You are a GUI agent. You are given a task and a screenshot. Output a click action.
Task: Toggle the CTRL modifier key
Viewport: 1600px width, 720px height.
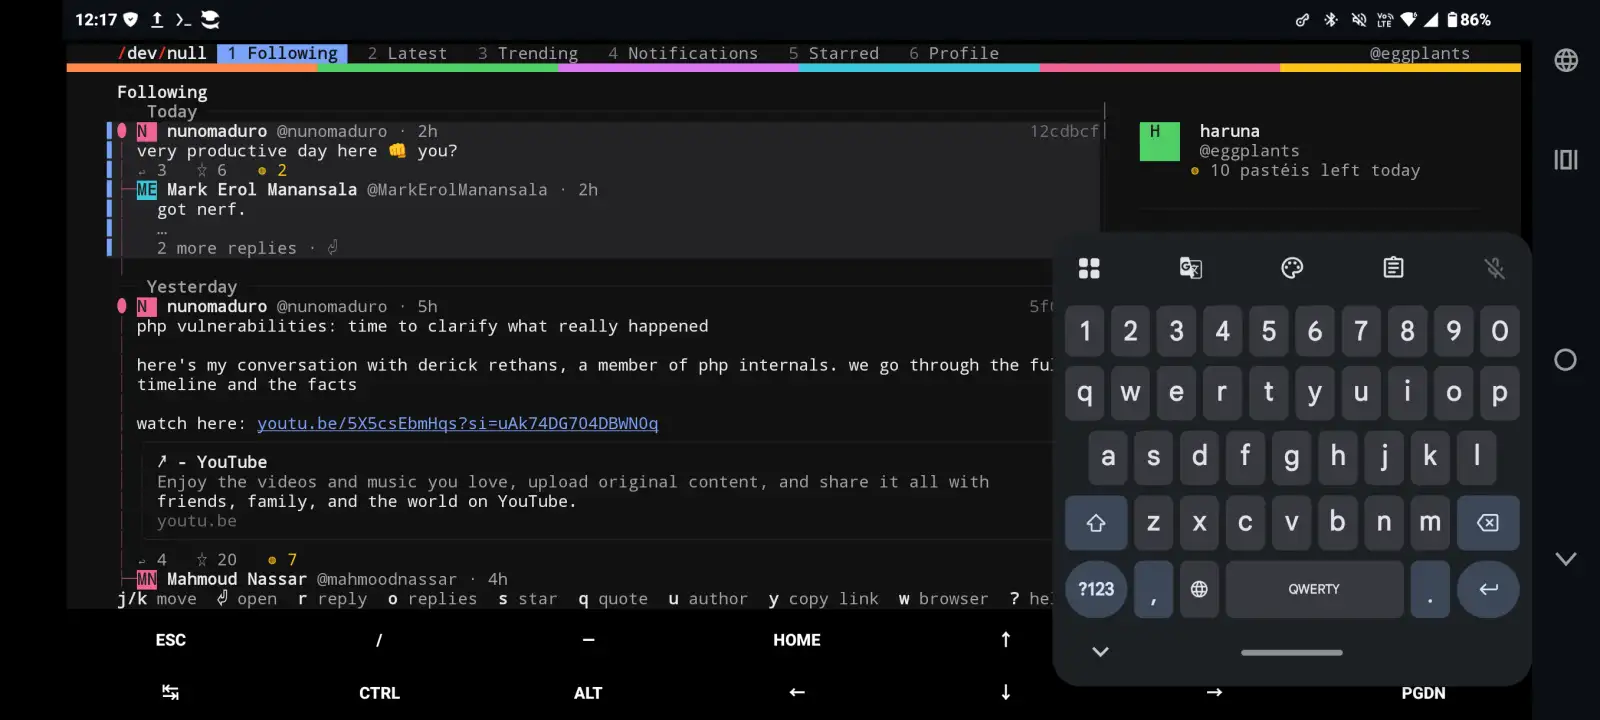coord(379,693)
